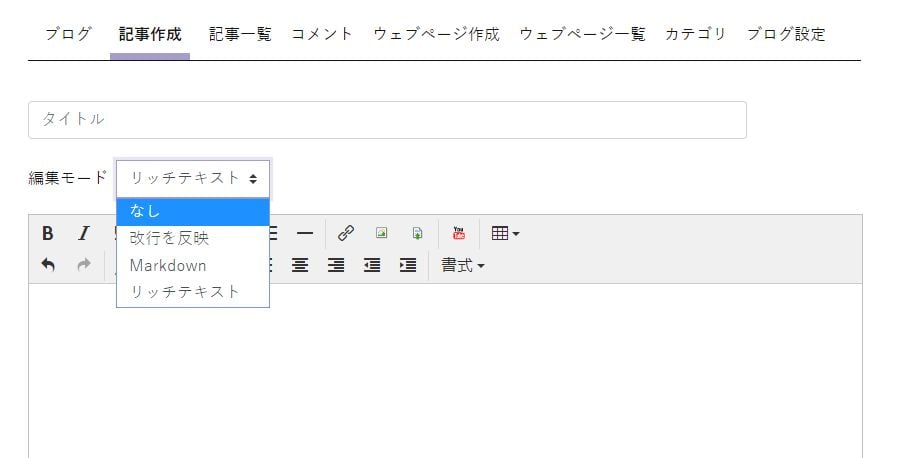
Task: Go to the カテゴリ tab
Action: [695, 34]
